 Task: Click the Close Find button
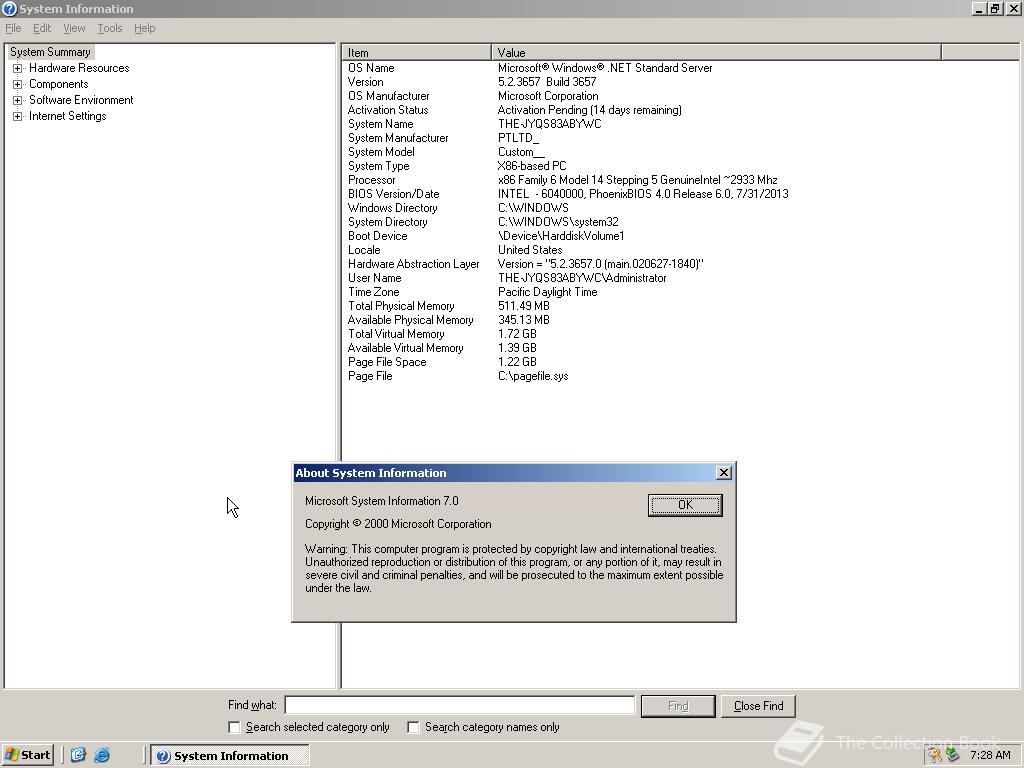point(758,706)
